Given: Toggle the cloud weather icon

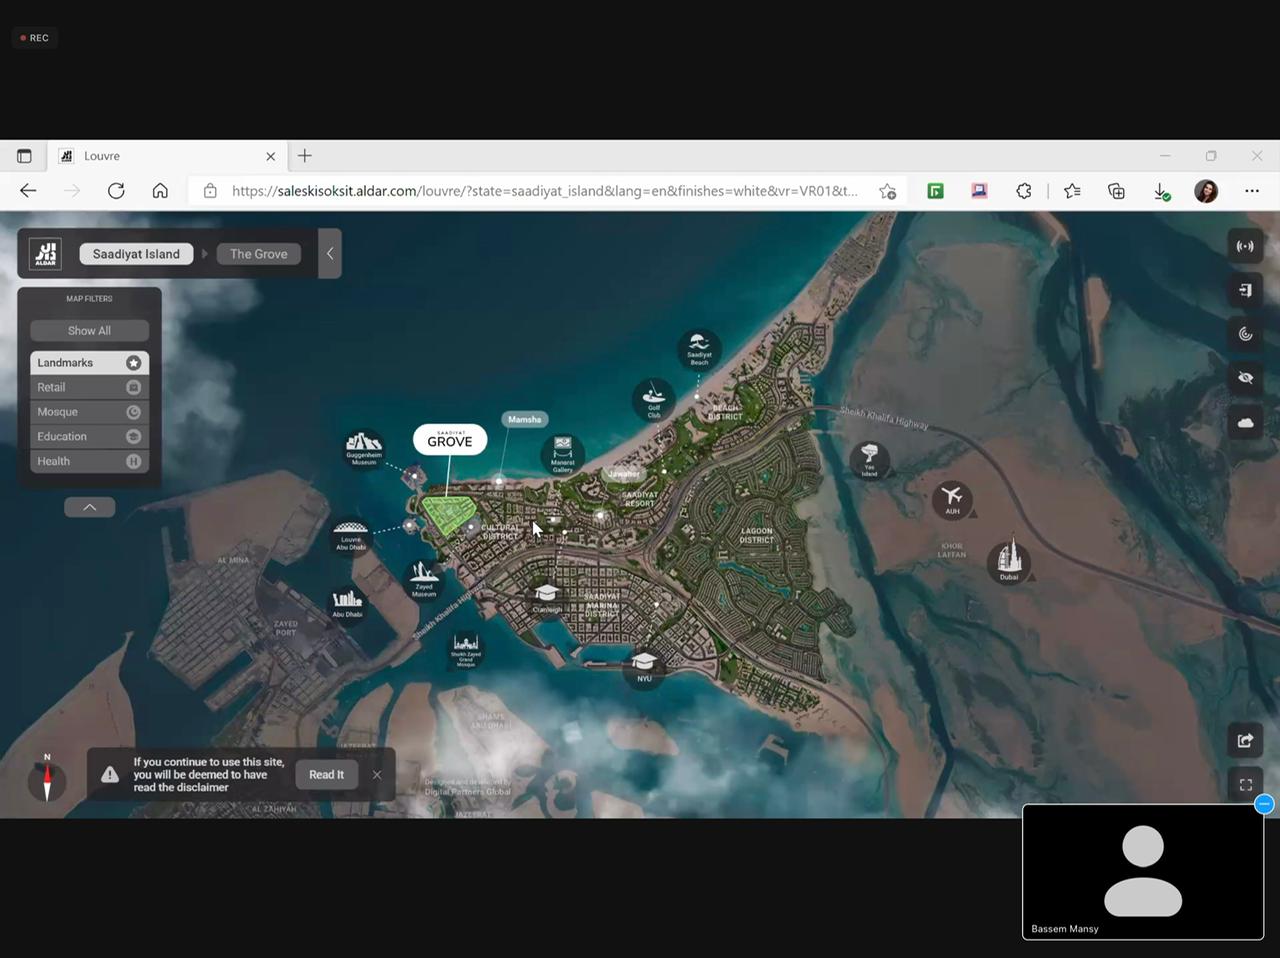Looking at the screenshot, I should 1245,422.
